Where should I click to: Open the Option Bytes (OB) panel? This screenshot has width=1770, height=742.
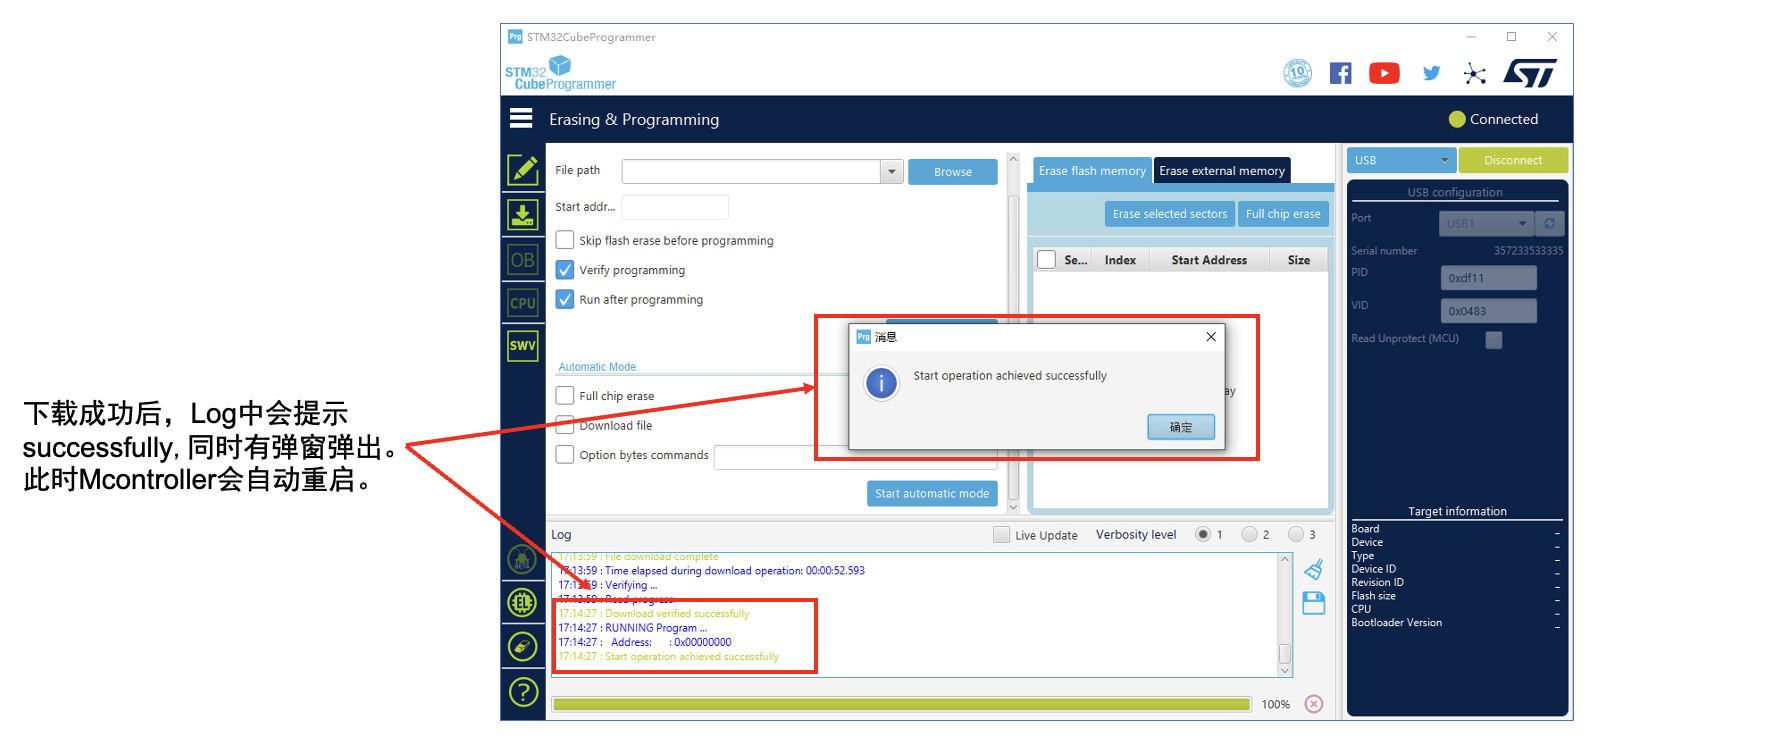point(522,260)
